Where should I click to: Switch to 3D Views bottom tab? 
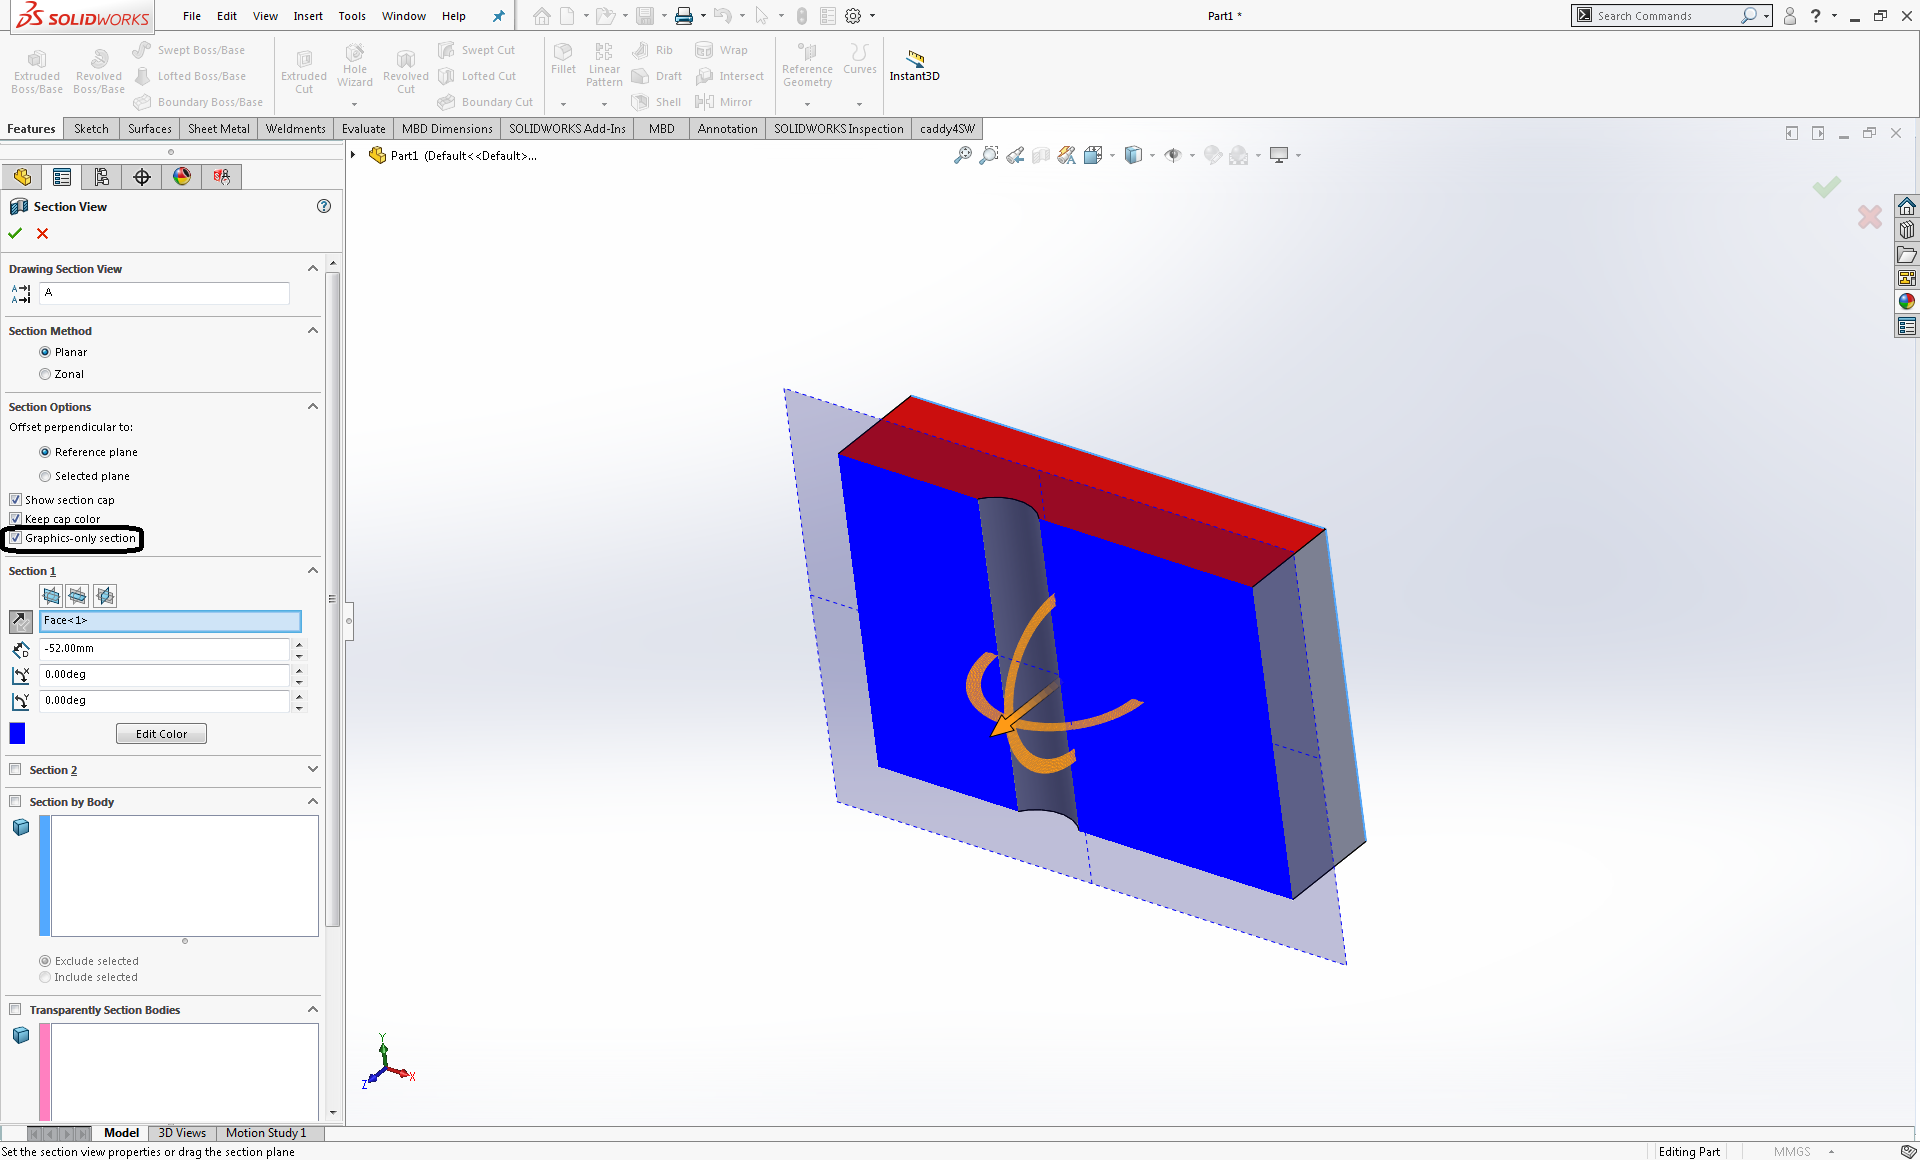coord(182,1133)
